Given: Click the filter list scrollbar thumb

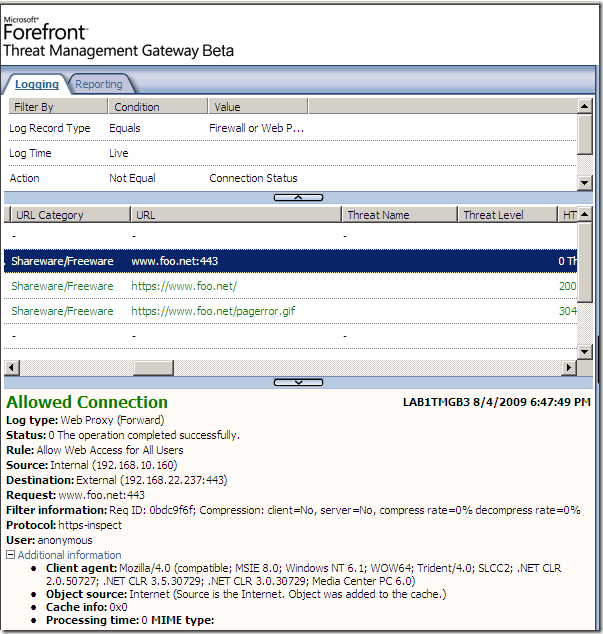Looking at the screenshot, I should pos(584,134).
